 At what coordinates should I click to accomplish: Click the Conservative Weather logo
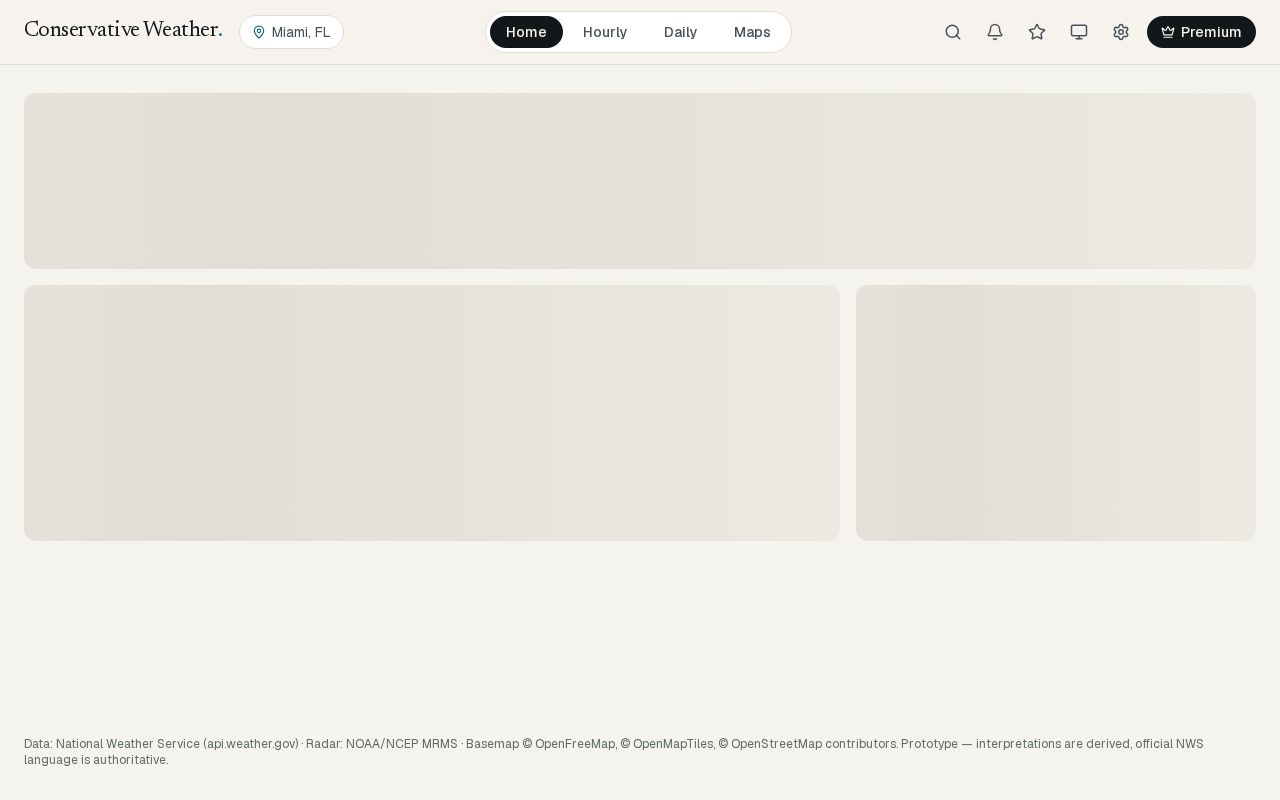tap(123, 30)
